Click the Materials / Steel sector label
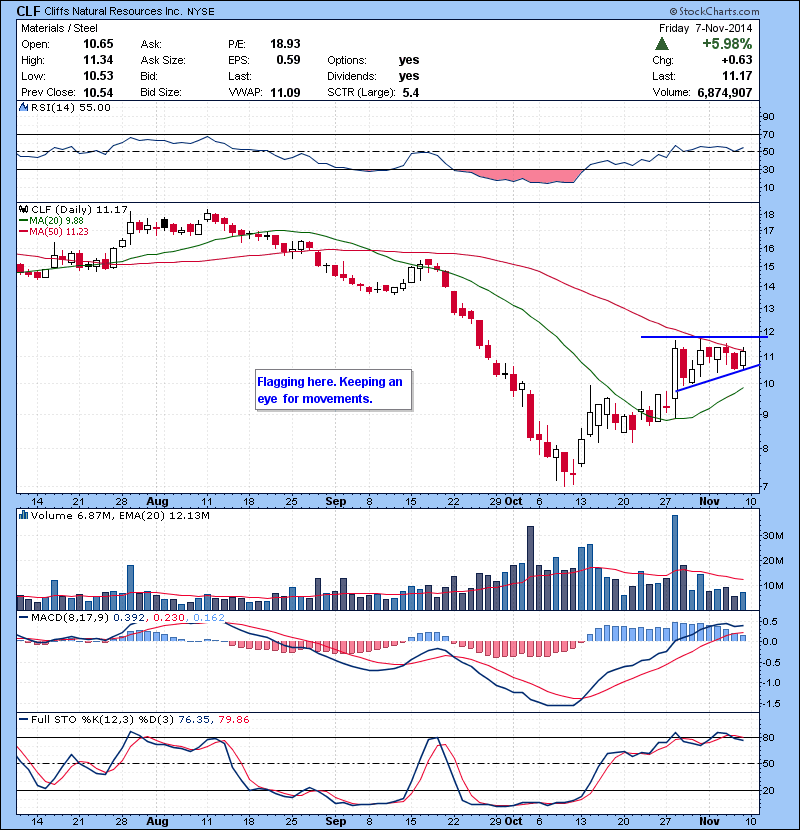800x830 pixels. (x=59, y=28)
